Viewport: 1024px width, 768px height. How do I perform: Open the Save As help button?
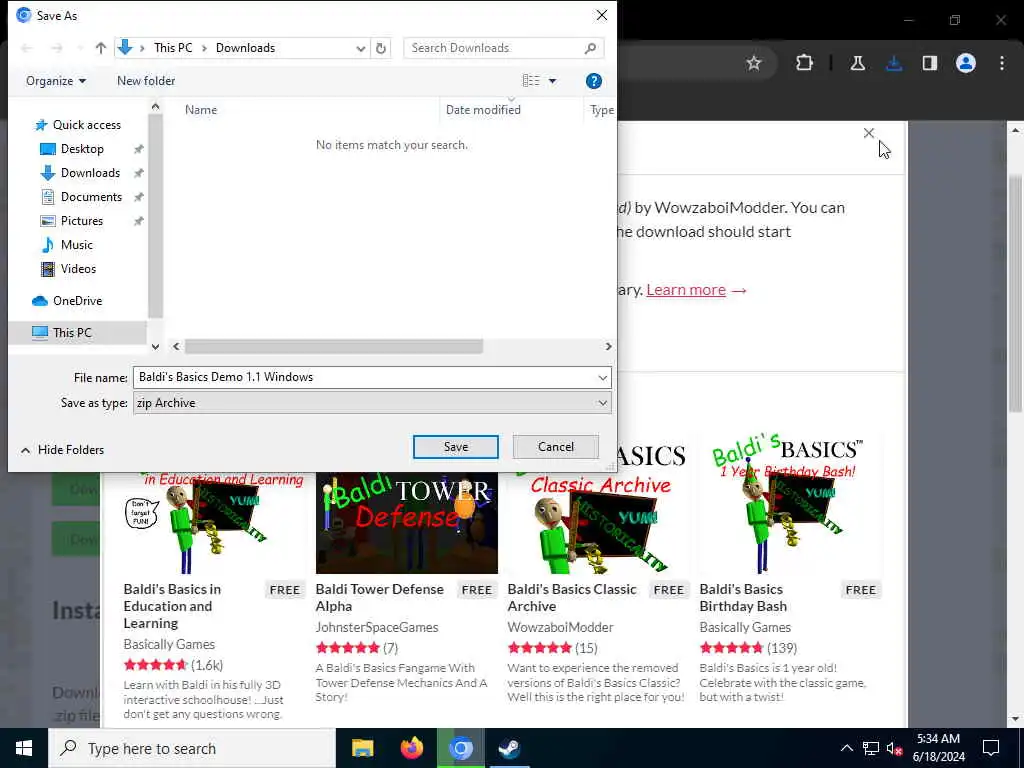pos(594,81)
